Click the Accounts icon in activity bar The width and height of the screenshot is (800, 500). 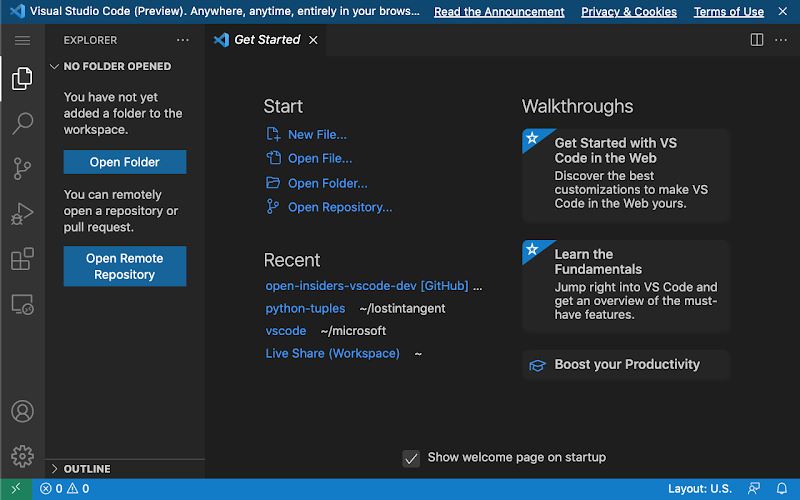pyautogui.click(x=22, y=411)
